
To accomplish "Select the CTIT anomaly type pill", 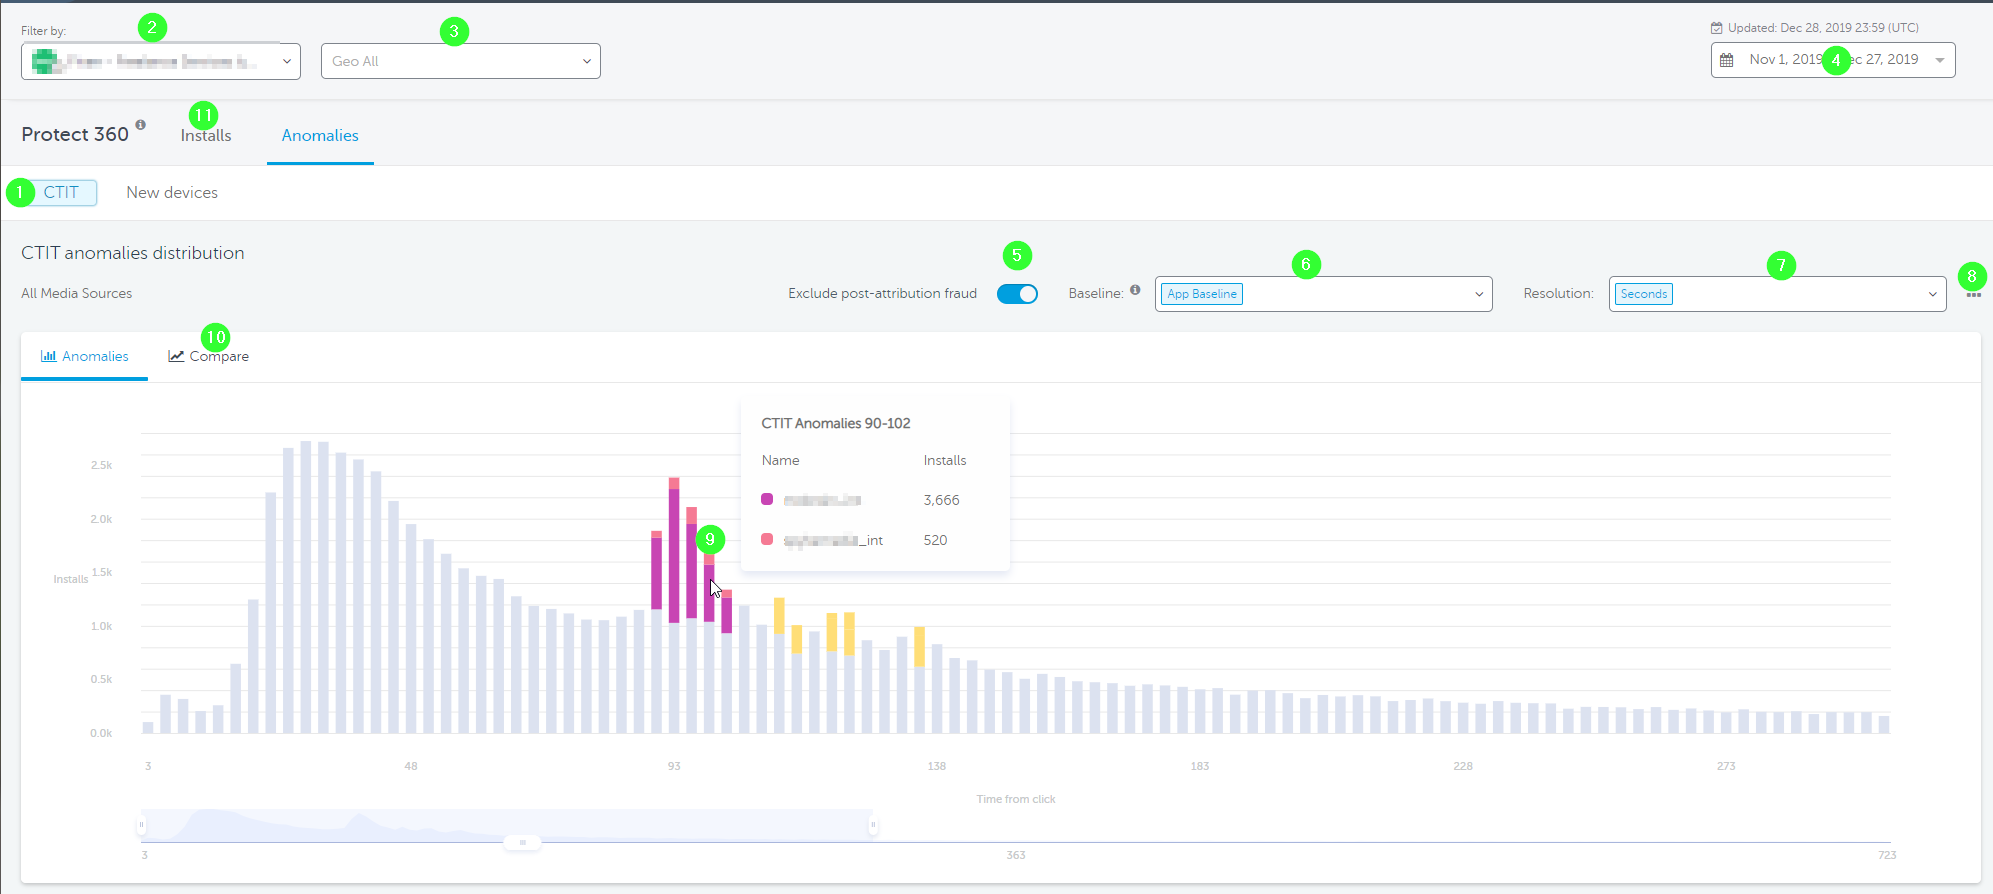I will 61,193.
